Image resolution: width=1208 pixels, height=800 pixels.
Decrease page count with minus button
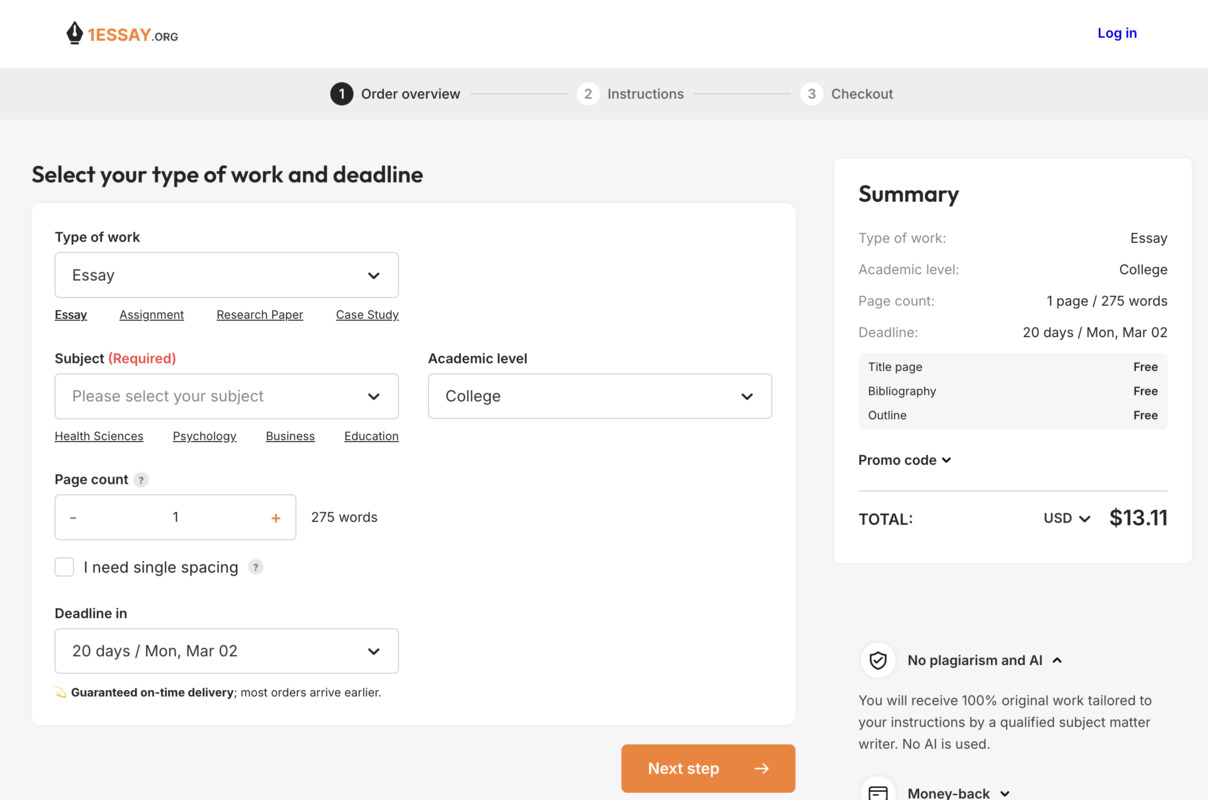click(73, 518)
